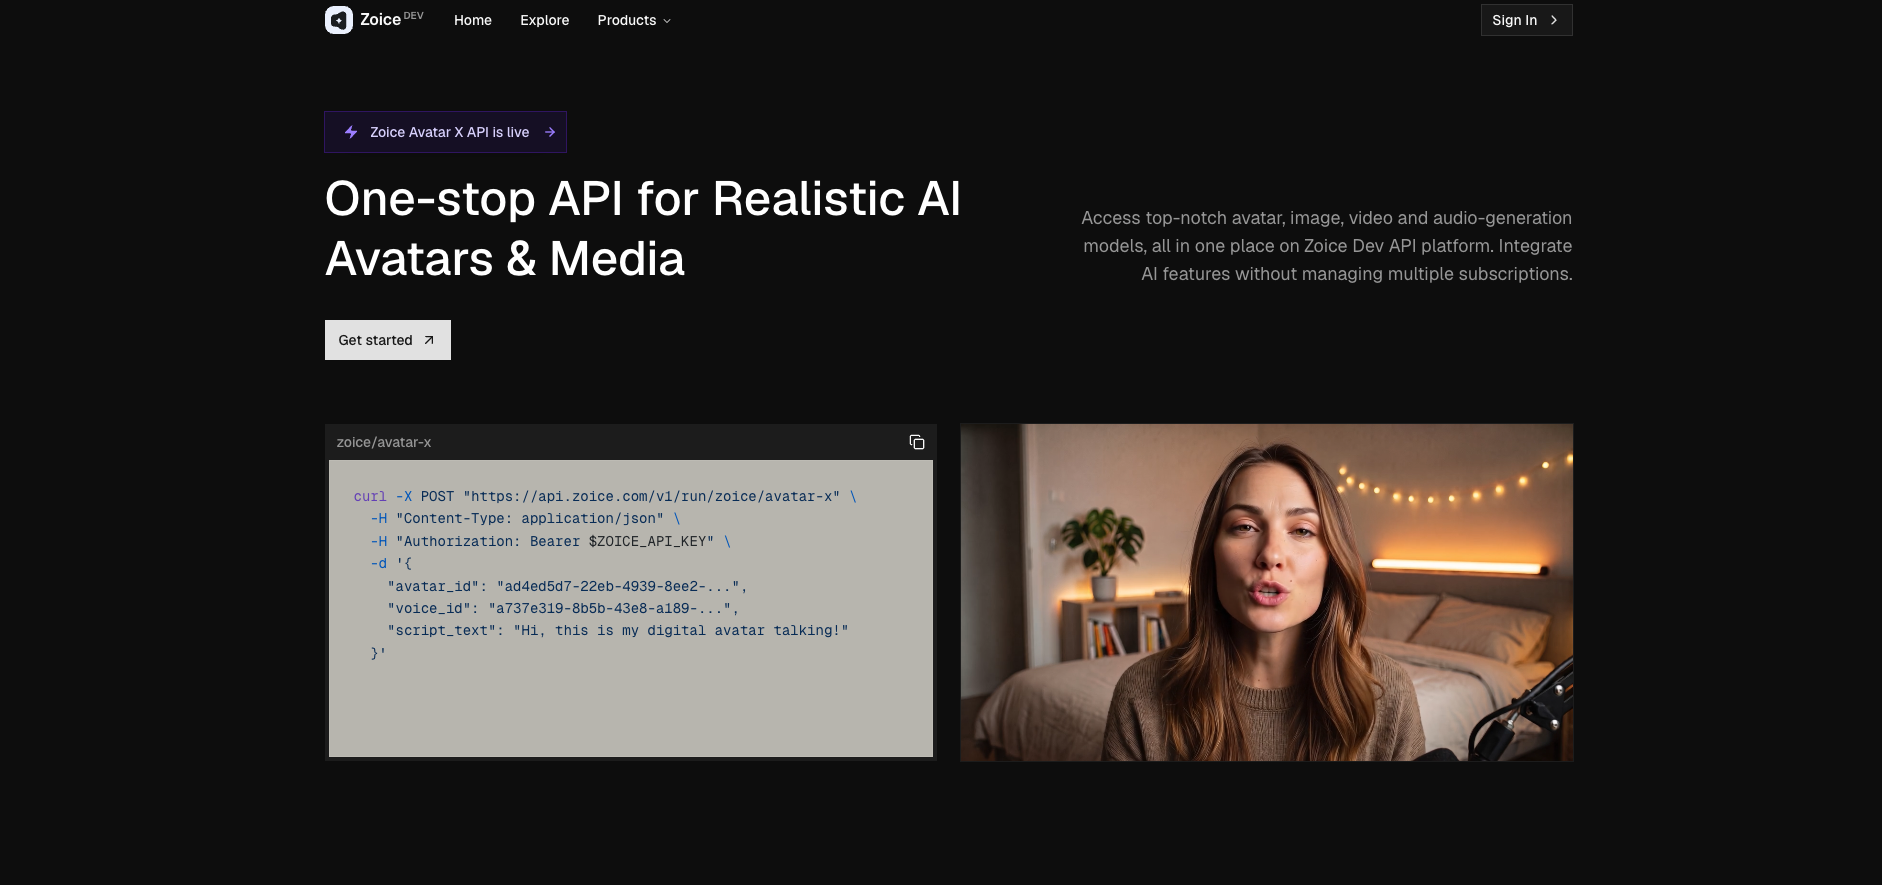Click the script_text line in code
The width and height of the screenshot is (1882, 885).
click(618, 630)
